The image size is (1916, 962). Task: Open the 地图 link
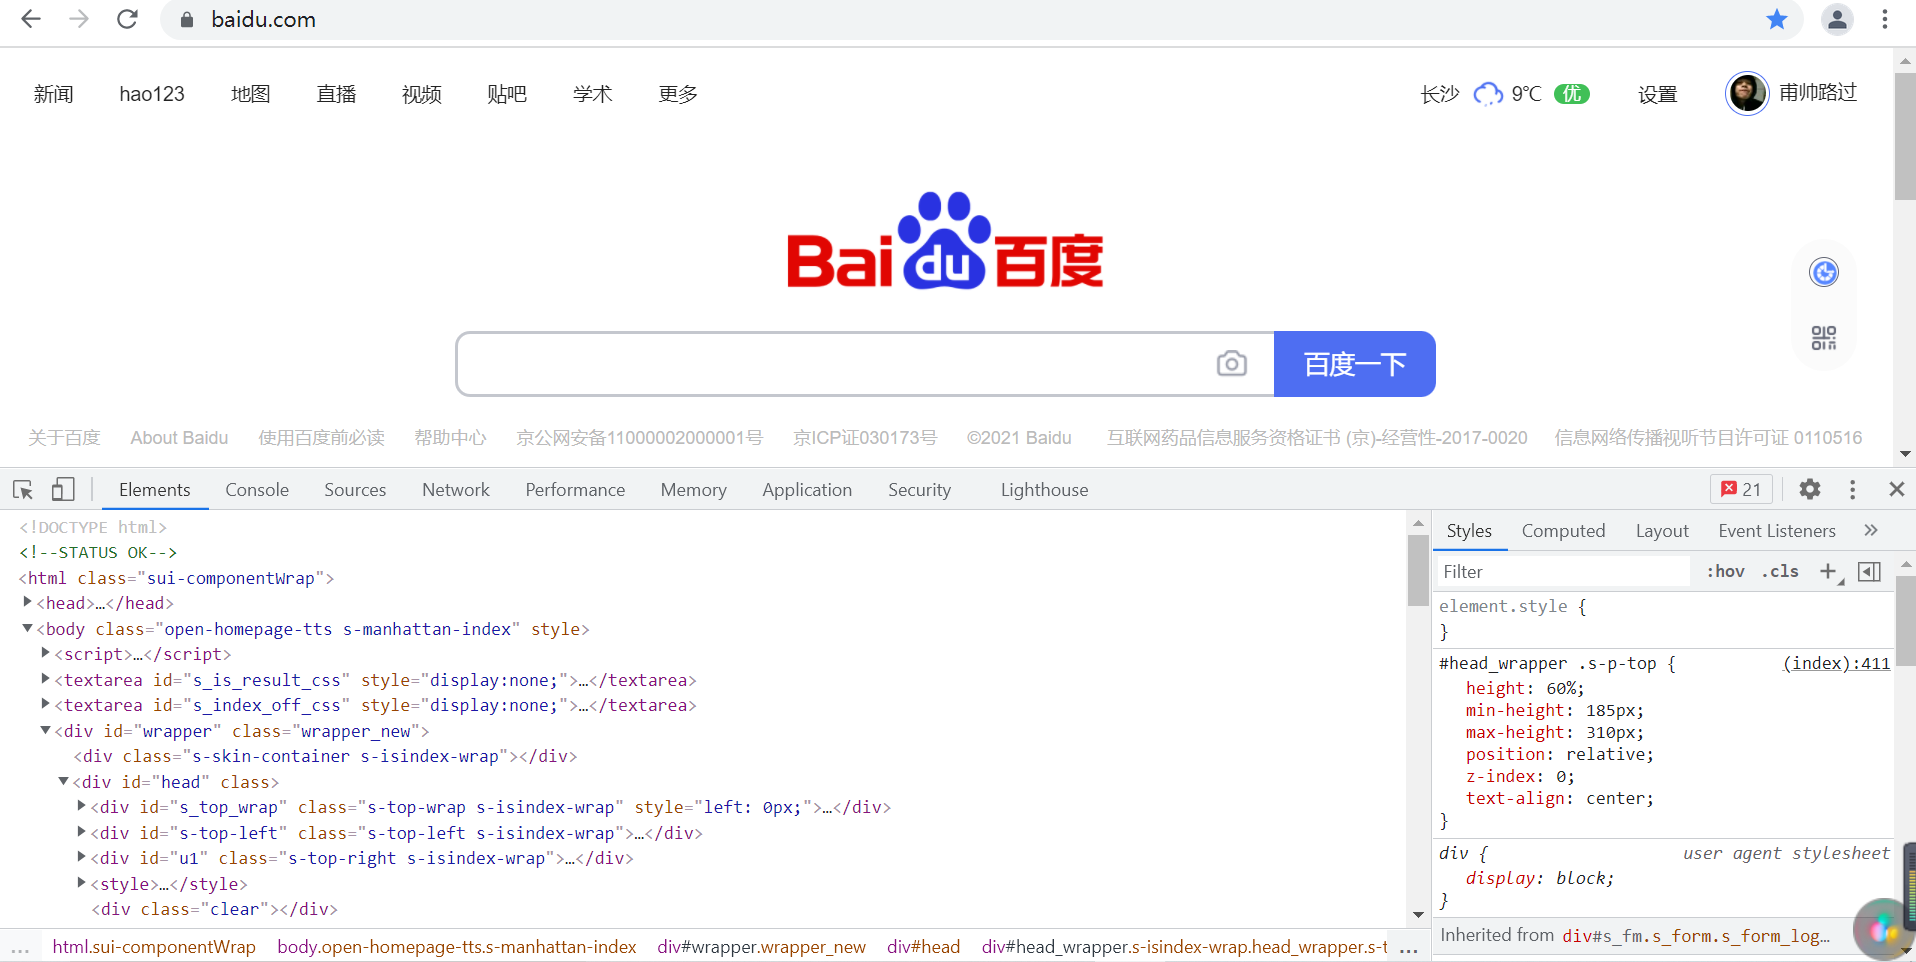point(250,94)
